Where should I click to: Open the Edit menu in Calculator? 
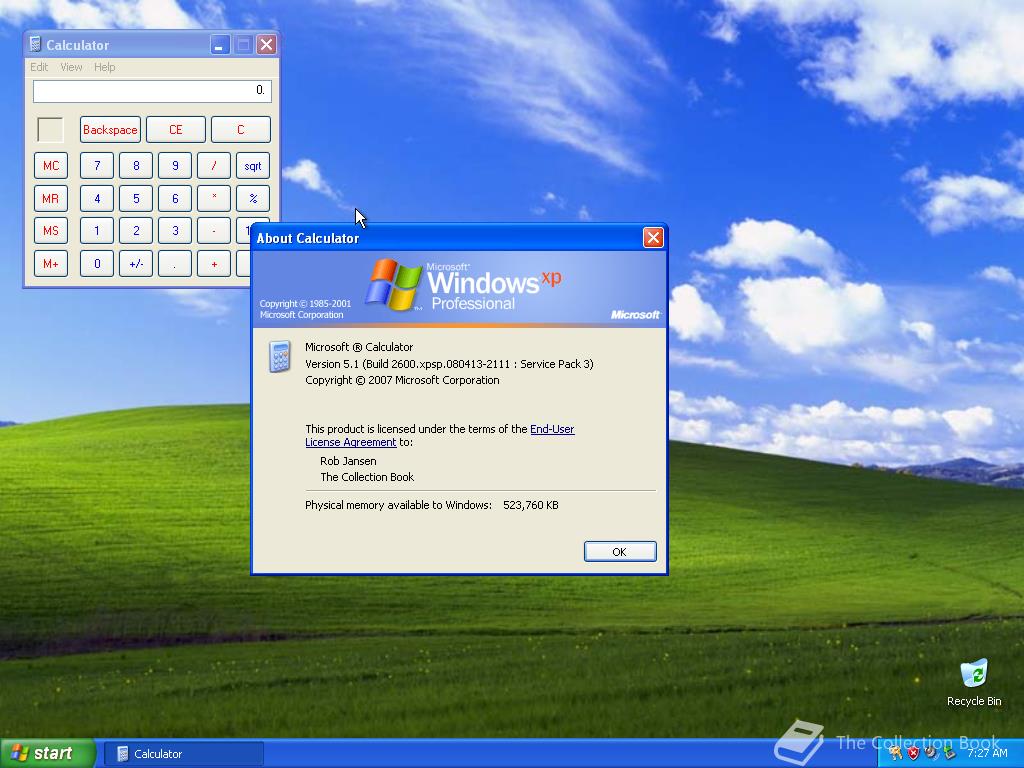click(x=39, y=67)
